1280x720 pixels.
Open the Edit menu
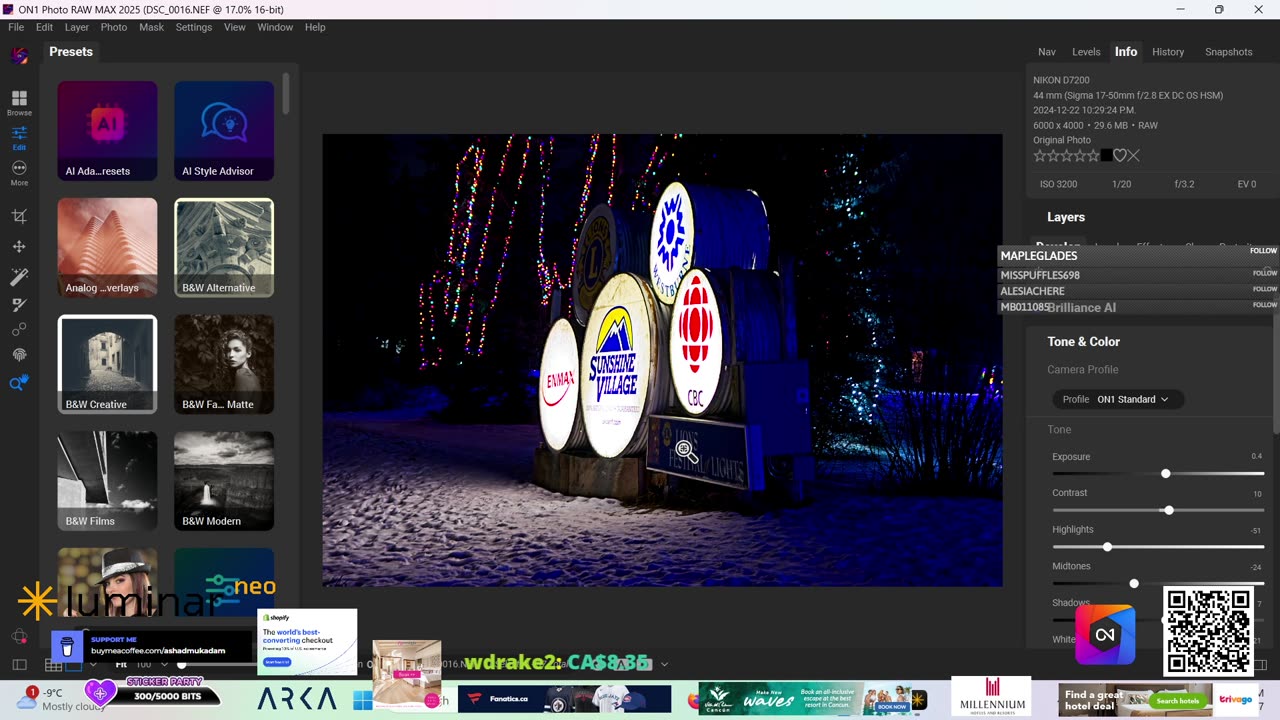click(x=45, y=27)
